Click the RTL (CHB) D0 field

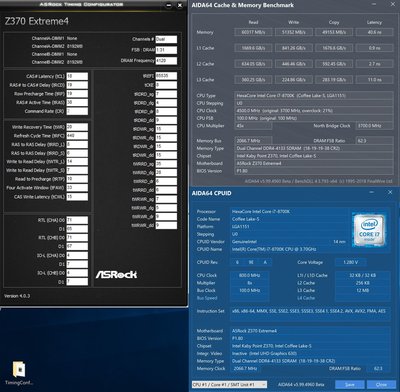tap(77, 238)
